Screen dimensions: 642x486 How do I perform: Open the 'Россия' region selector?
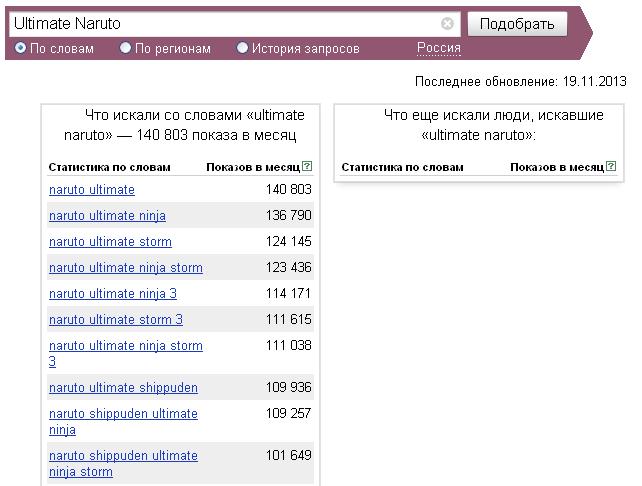point(439,48)
